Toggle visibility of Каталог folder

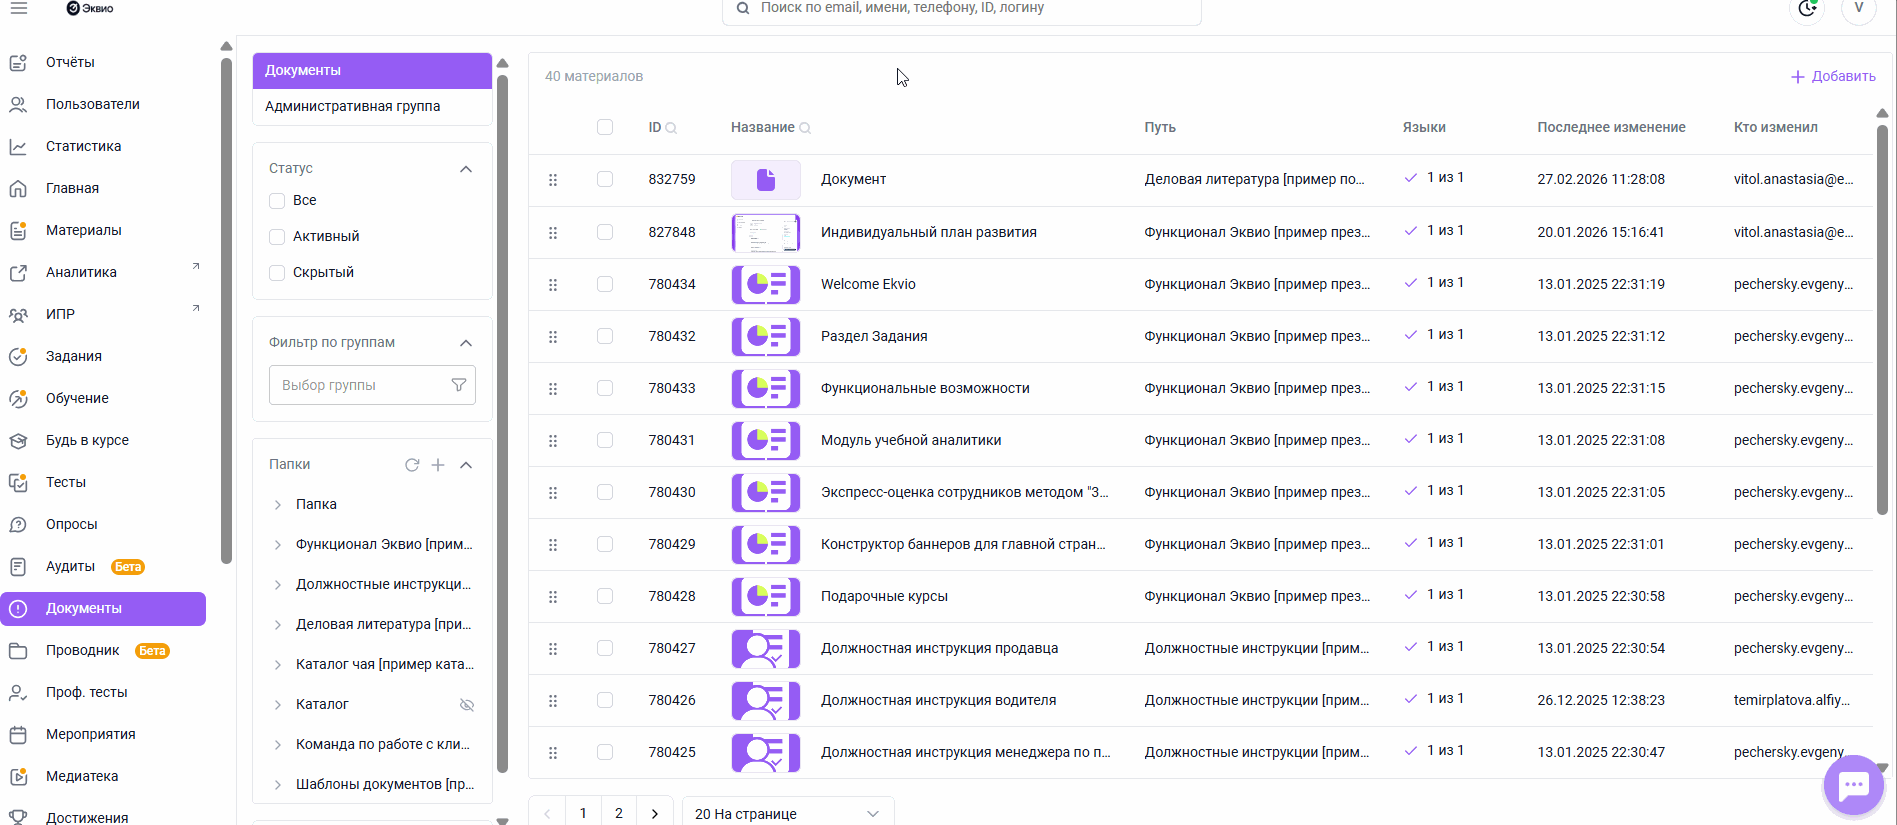coord(466,705)
